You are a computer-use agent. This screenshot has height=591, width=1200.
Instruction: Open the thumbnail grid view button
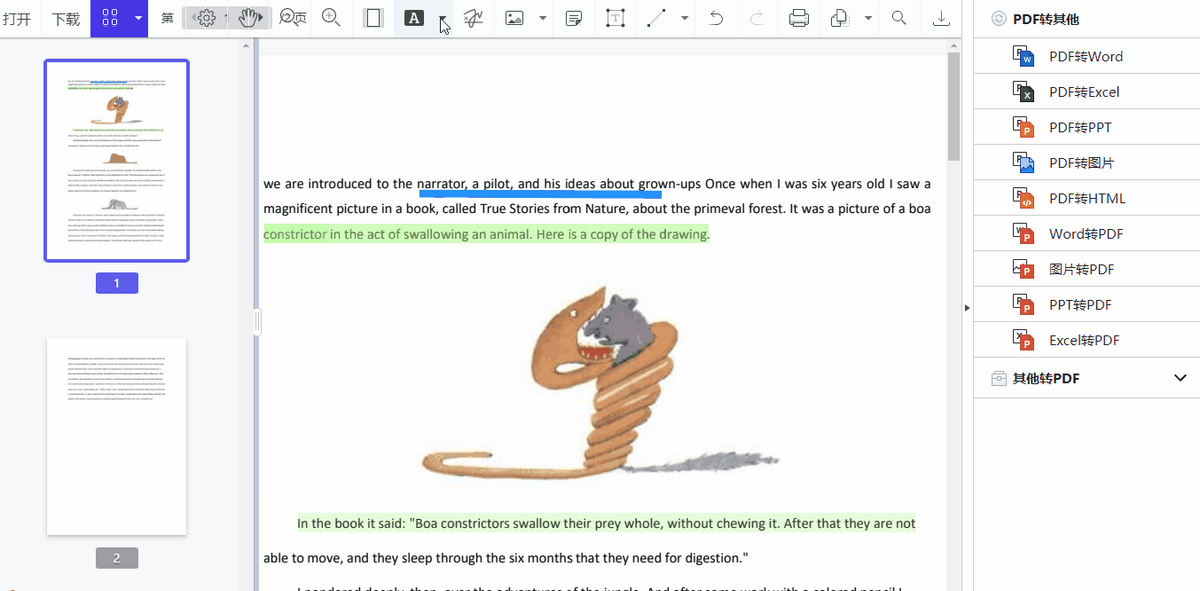111,18
